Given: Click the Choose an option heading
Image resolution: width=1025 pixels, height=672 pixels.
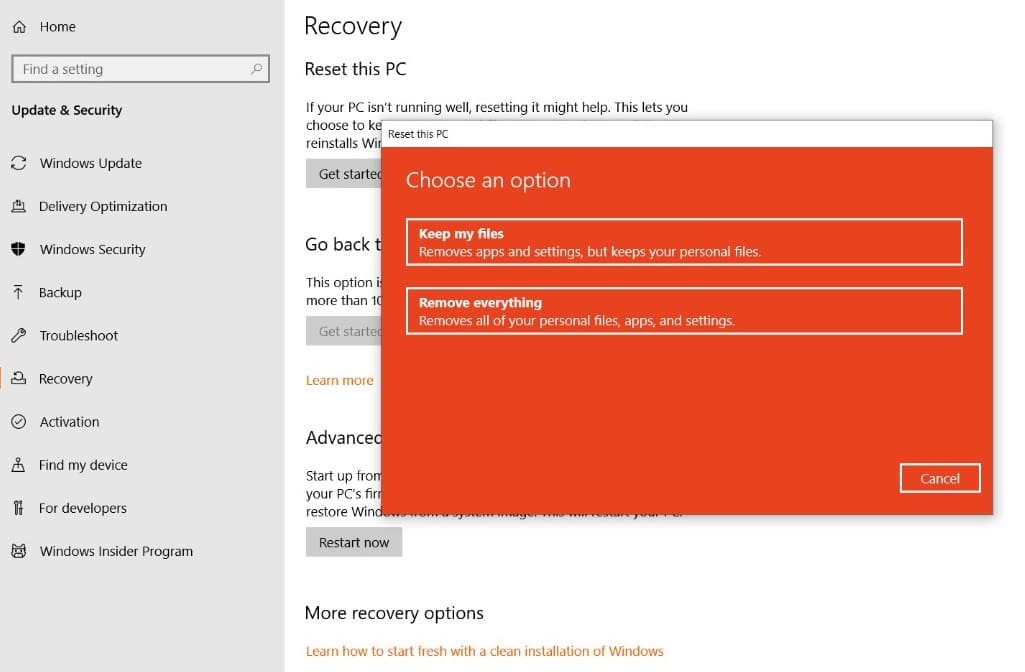Looking at the screenshot, I should tap(488, 180).
